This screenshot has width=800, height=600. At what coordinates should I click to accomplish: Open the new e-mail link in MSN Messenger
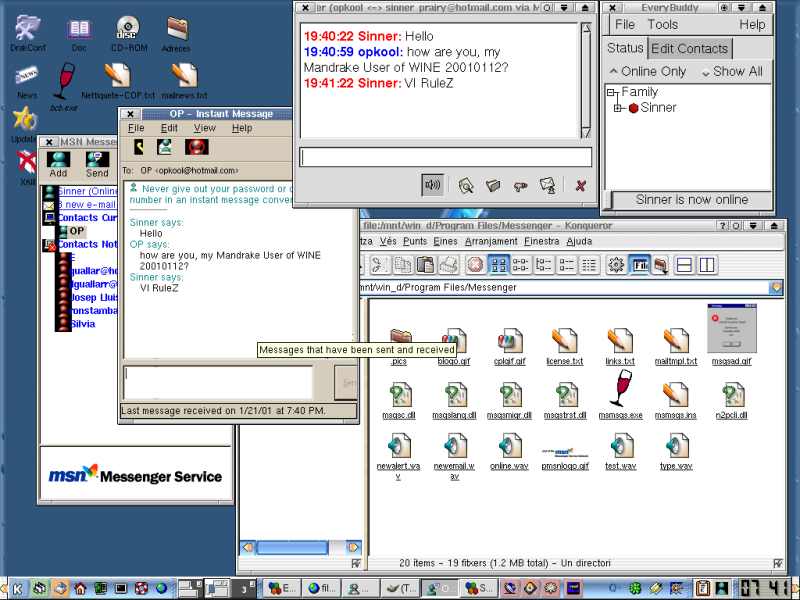point(87,204)
